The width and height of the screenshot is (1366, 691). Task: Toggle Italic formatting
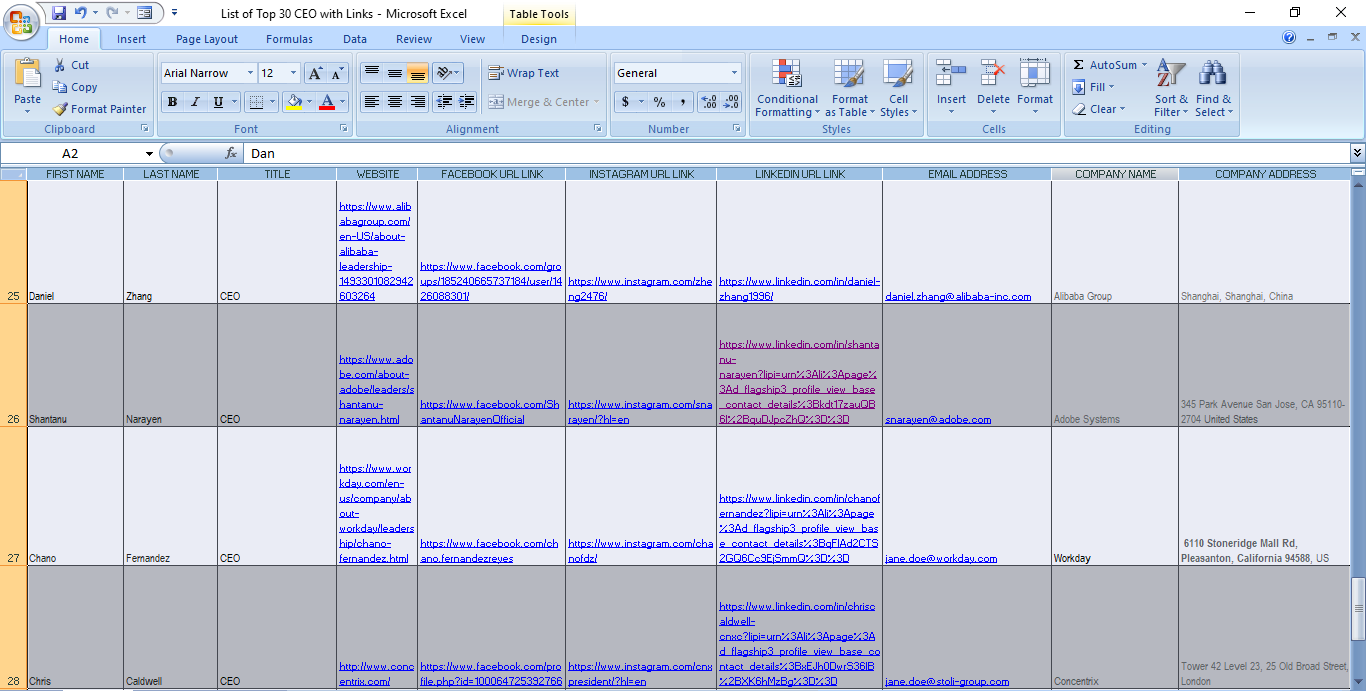pos(195,102)
